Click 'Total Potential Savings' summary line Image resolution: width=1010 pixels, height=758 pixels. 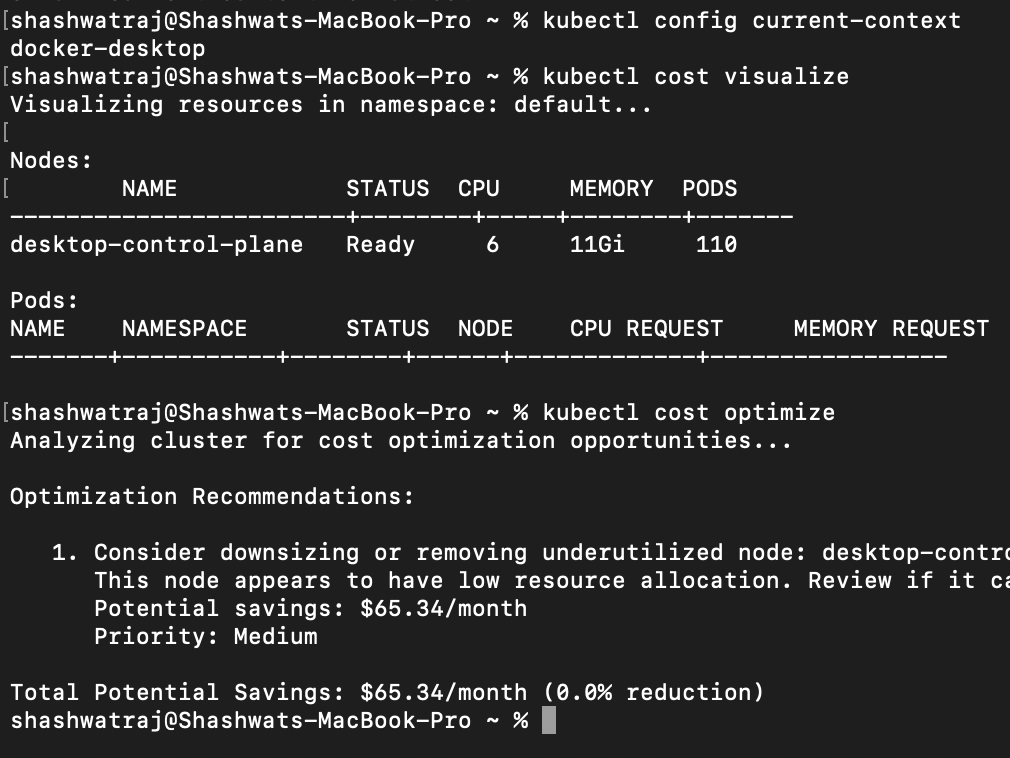[387, 692]
